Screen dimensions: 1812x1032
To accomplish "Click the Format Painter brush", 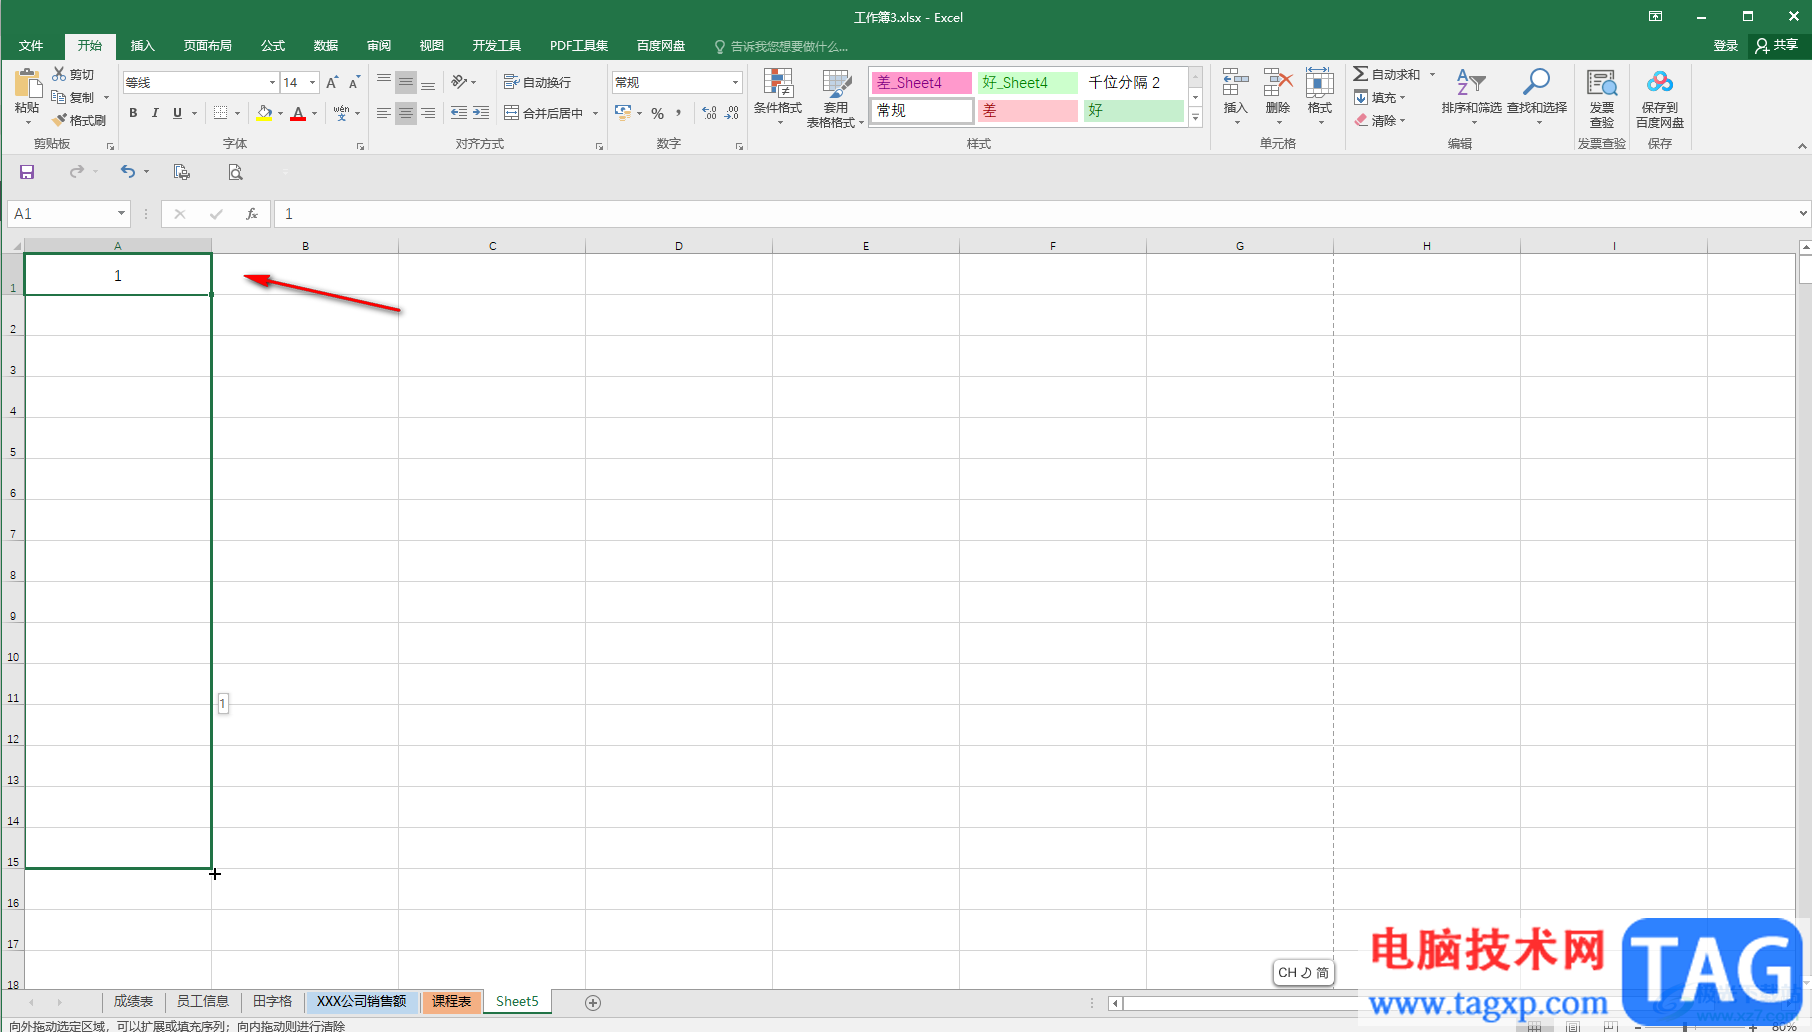I will (59, 120).
